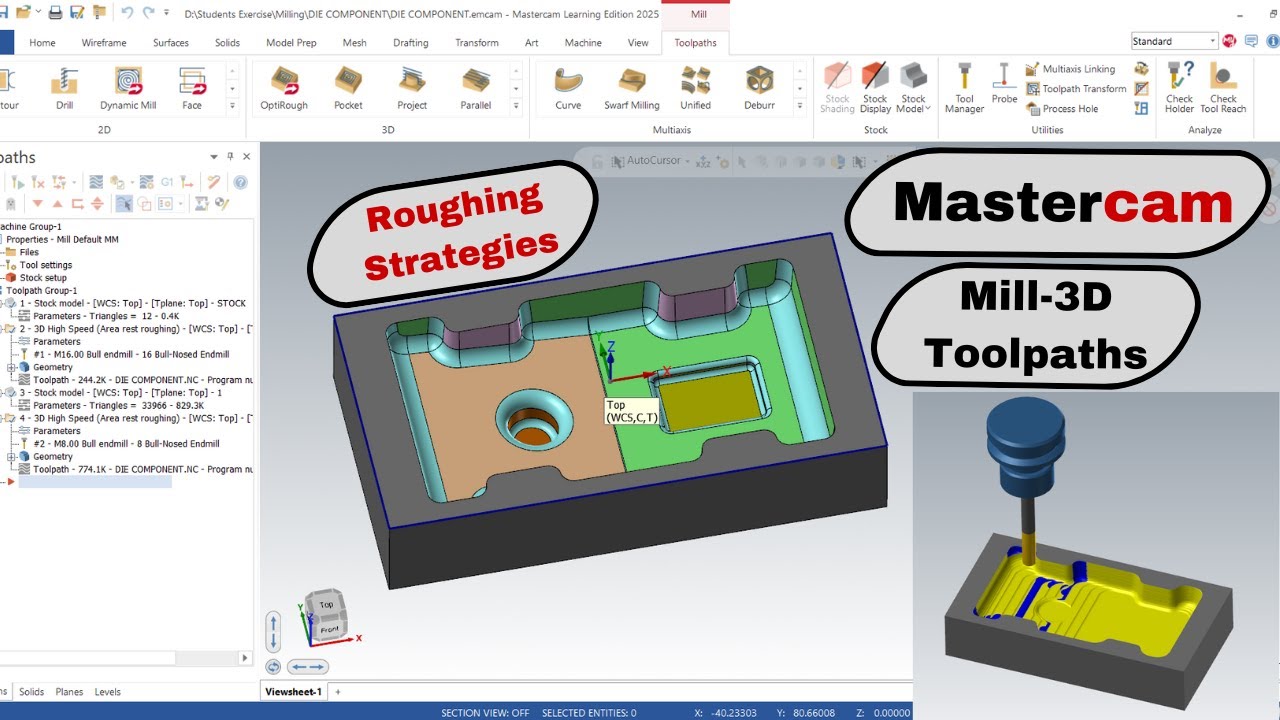1280x720 pixels.
Task: Open the Levels manager tab
Action: click(x=107, y=692)
